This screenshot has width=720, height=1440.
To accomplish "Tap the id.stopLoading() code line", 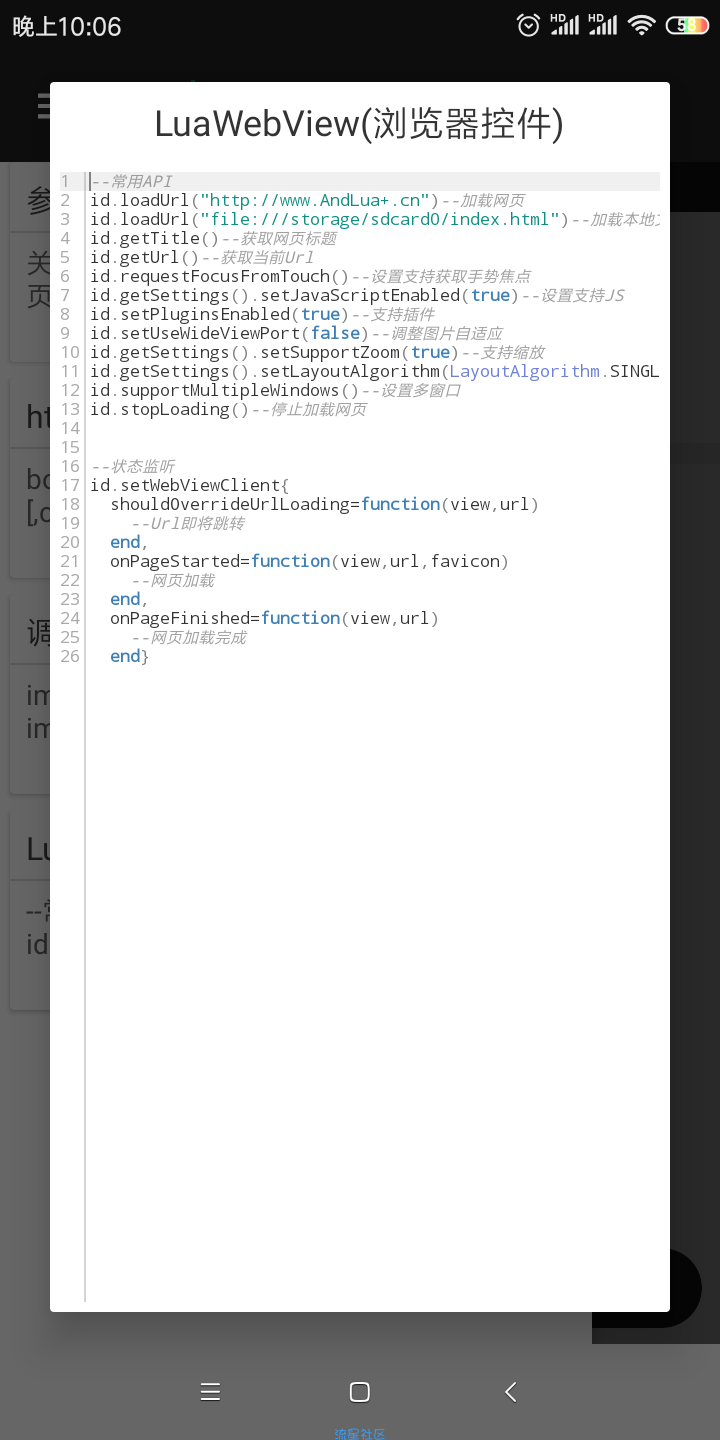I will coord(228,409).
